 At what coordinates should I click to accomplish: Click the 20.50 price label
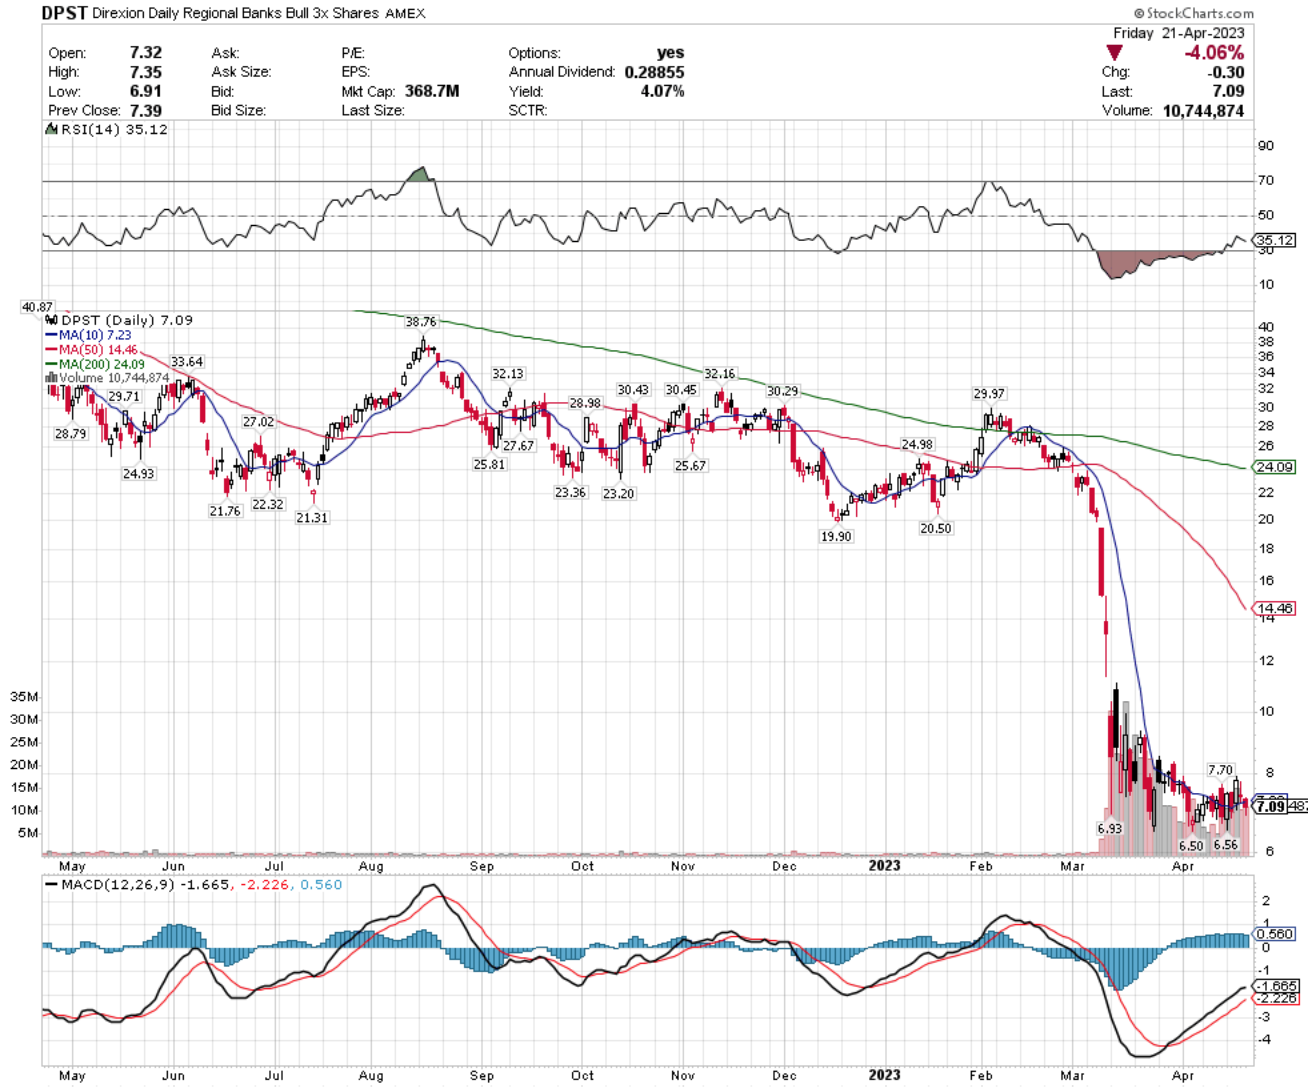click(936, 529)
